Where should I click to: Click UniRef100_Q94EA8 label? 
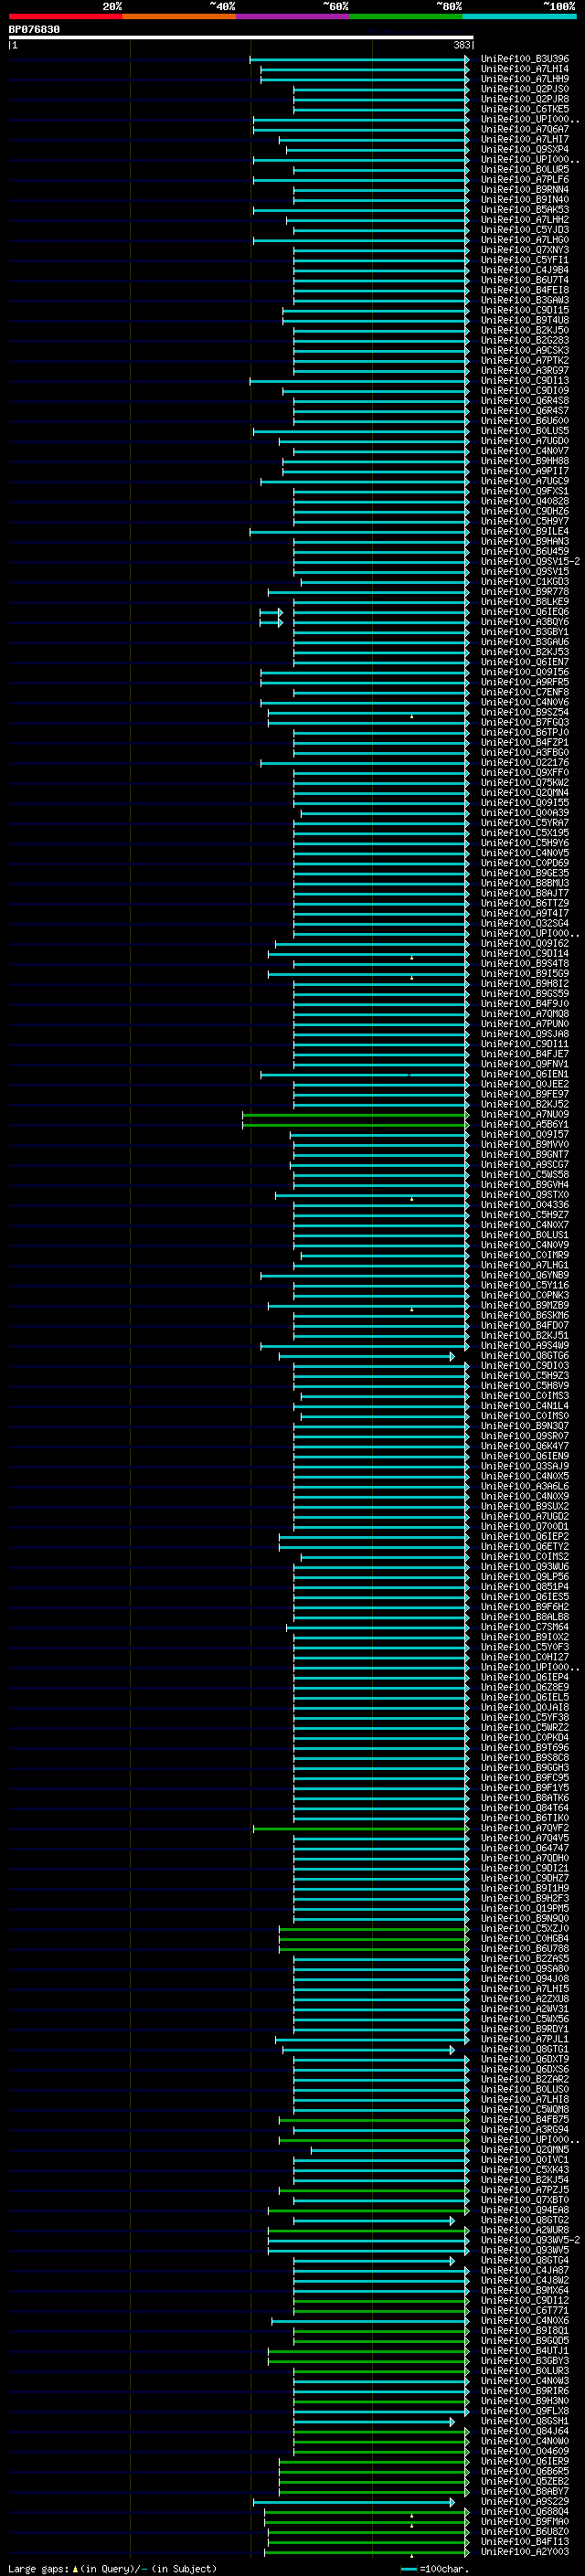pos(524,2210)
